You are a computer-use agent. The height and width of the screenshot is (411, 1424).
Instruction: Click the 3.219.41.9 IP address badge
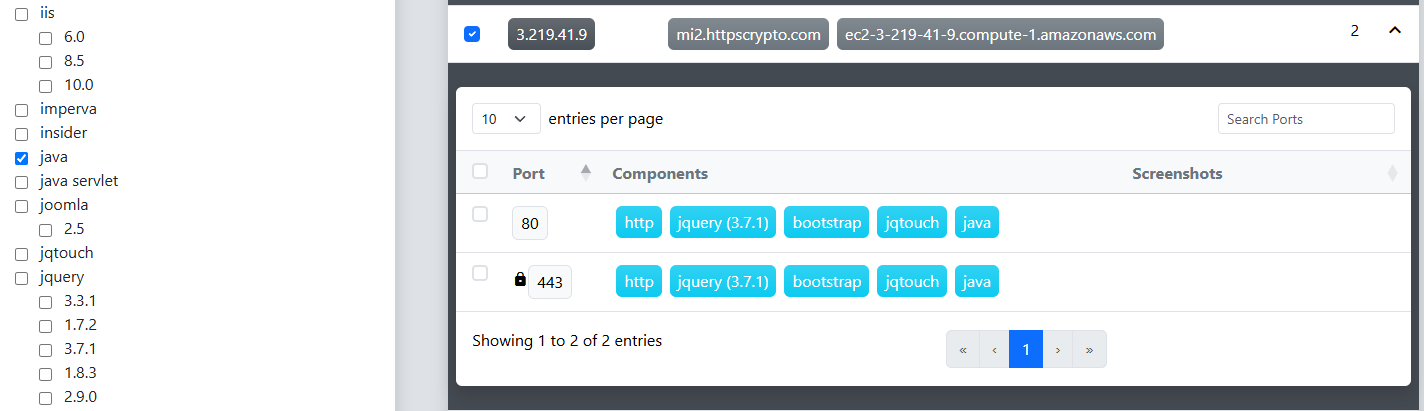(551, 34)
